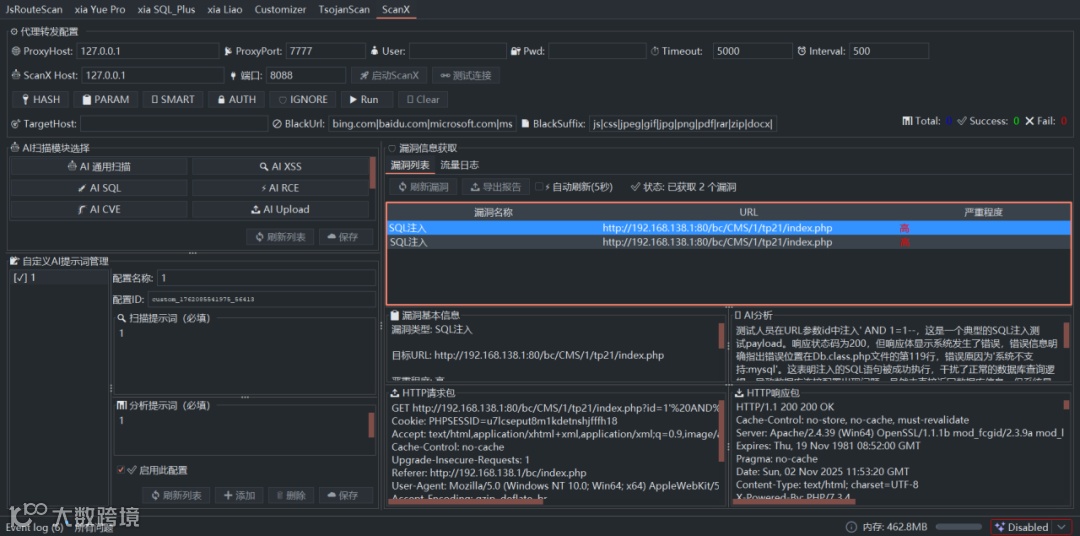1080x536 pixels.
Task: Click the AUTH button
Action: pos(236,99)
